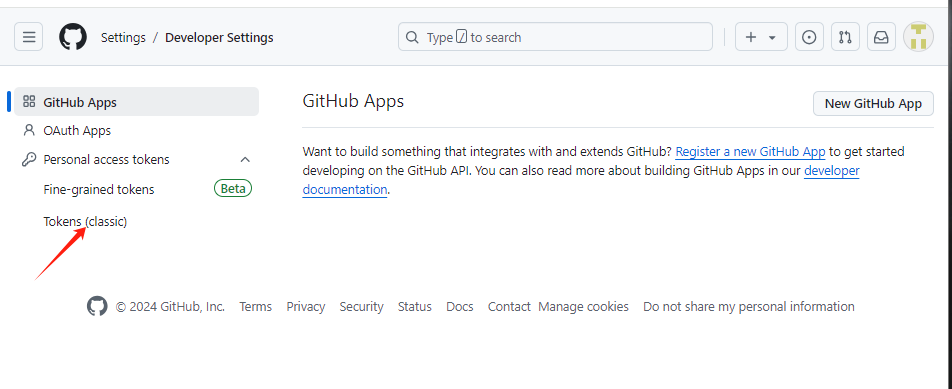Image resolution: width=952 pixels, height=389 pixels.
Task: Click the plus create-new icon
Action: [750, 37]
